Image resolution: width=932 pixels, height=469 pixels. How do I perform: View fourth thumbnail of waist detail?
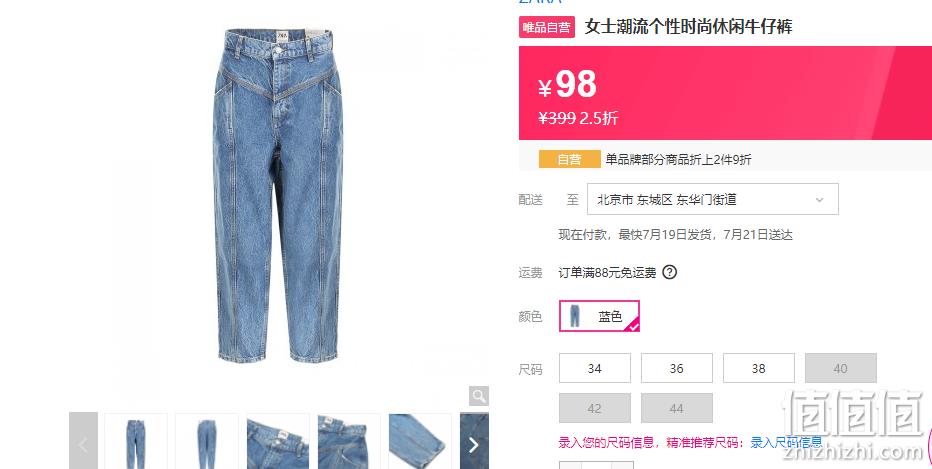click(x=349, y=442)
